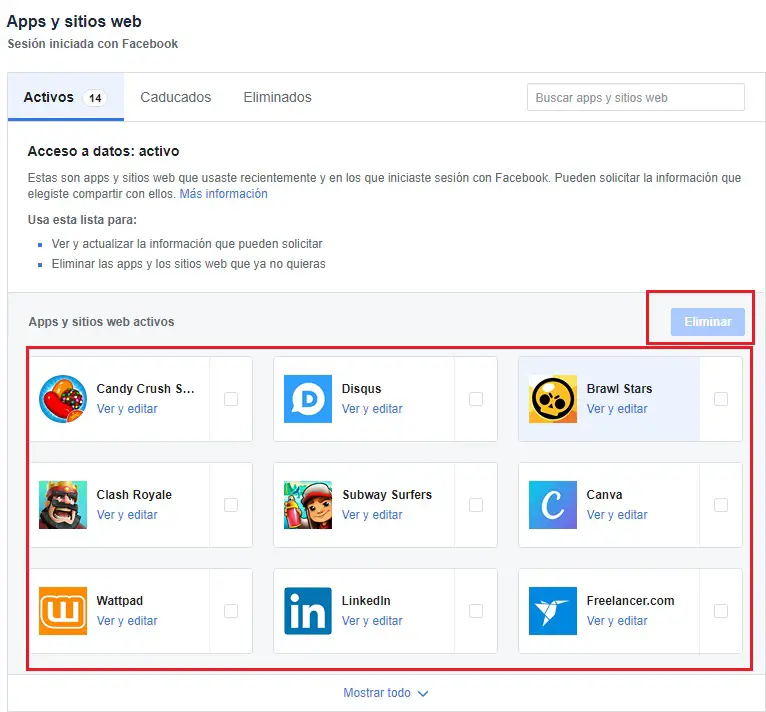The height and width of the screenshot is (712, 766).
Task: Open Ver y editar for Canva
Action: tap(617, 515)
